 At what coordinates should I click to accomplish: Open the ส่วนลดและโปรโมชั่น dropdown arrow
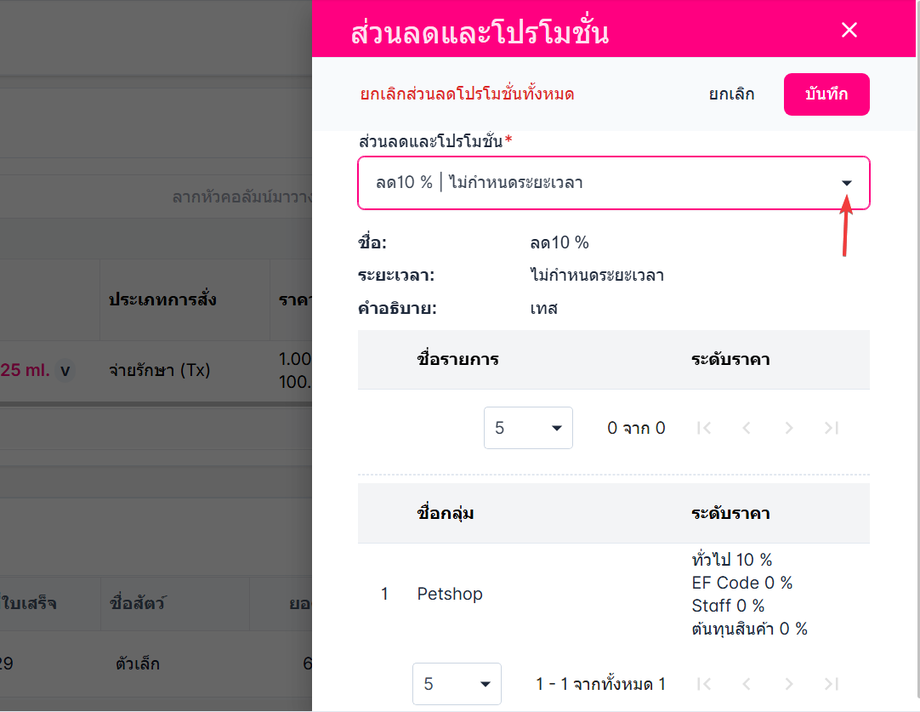(x=846, y=183)
